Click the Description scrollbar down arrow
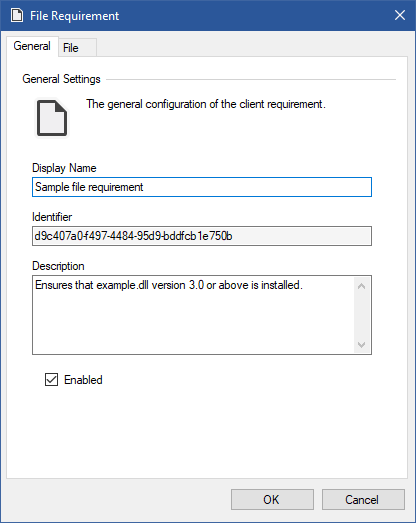This screenshot has height=523, width=416. [362, 344]
